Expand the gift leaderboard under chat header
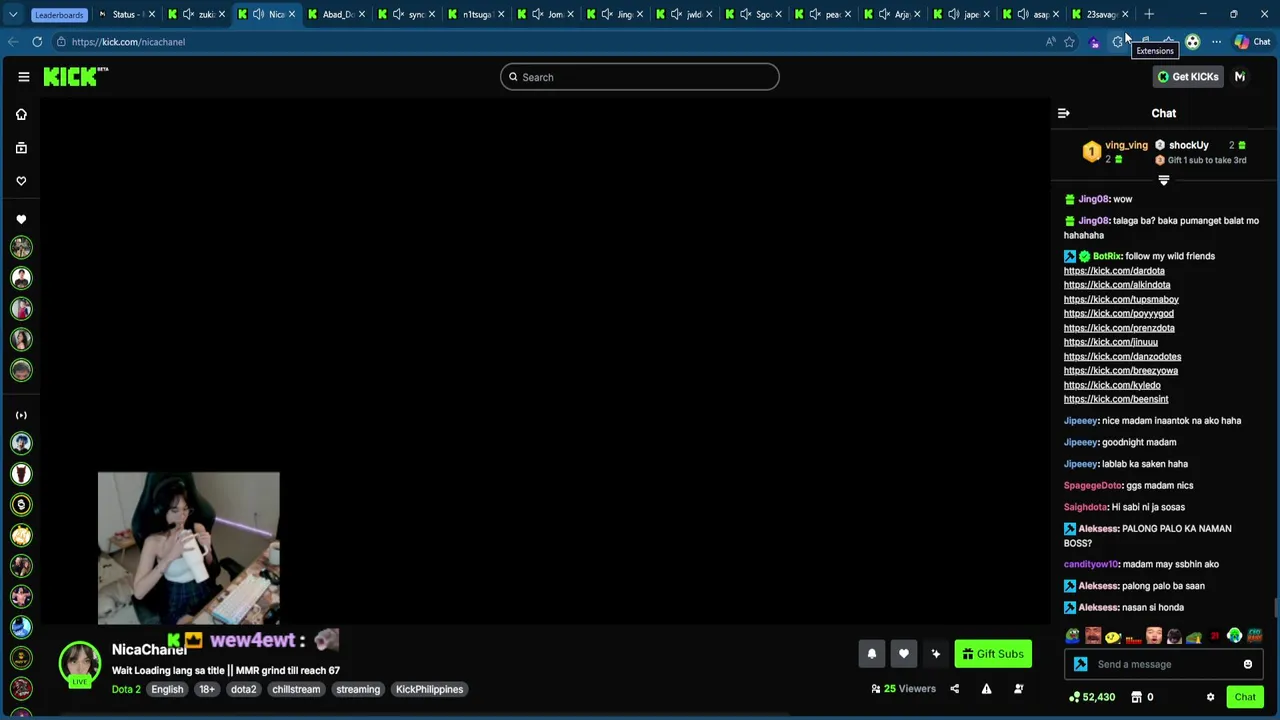 1164,181
